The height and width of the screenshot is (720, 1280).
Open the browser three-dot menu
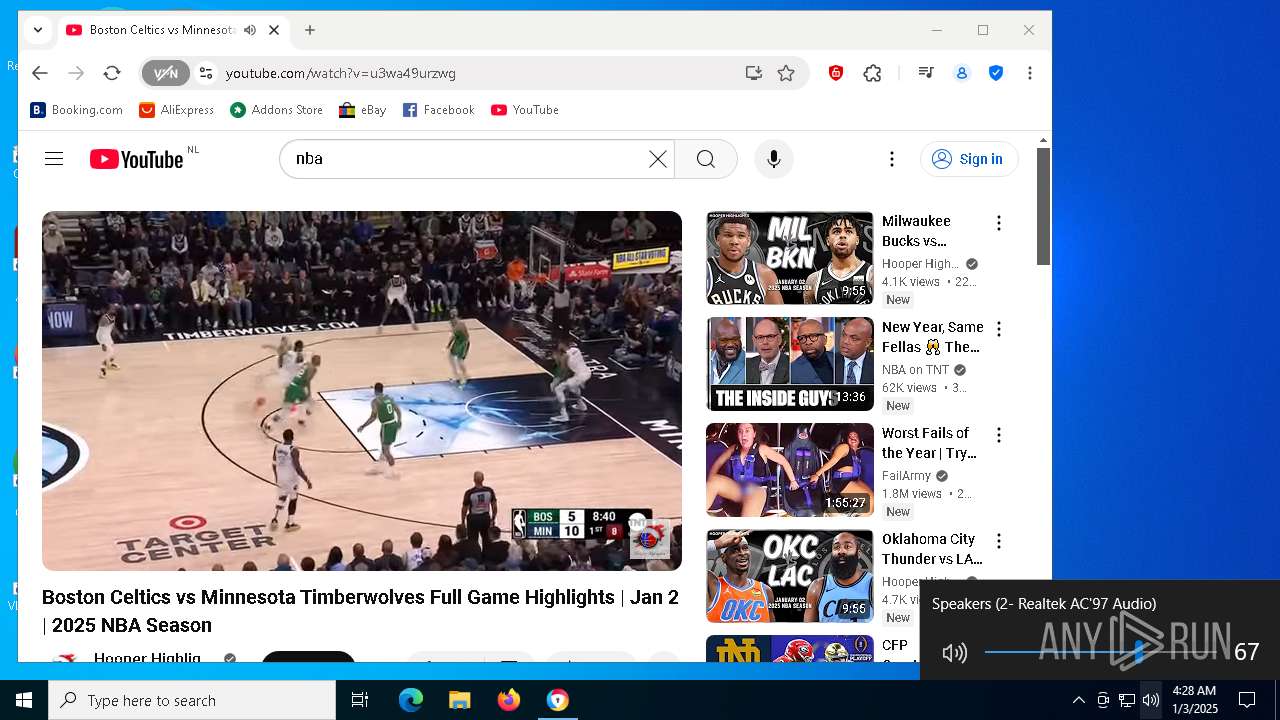point(1029,73)
